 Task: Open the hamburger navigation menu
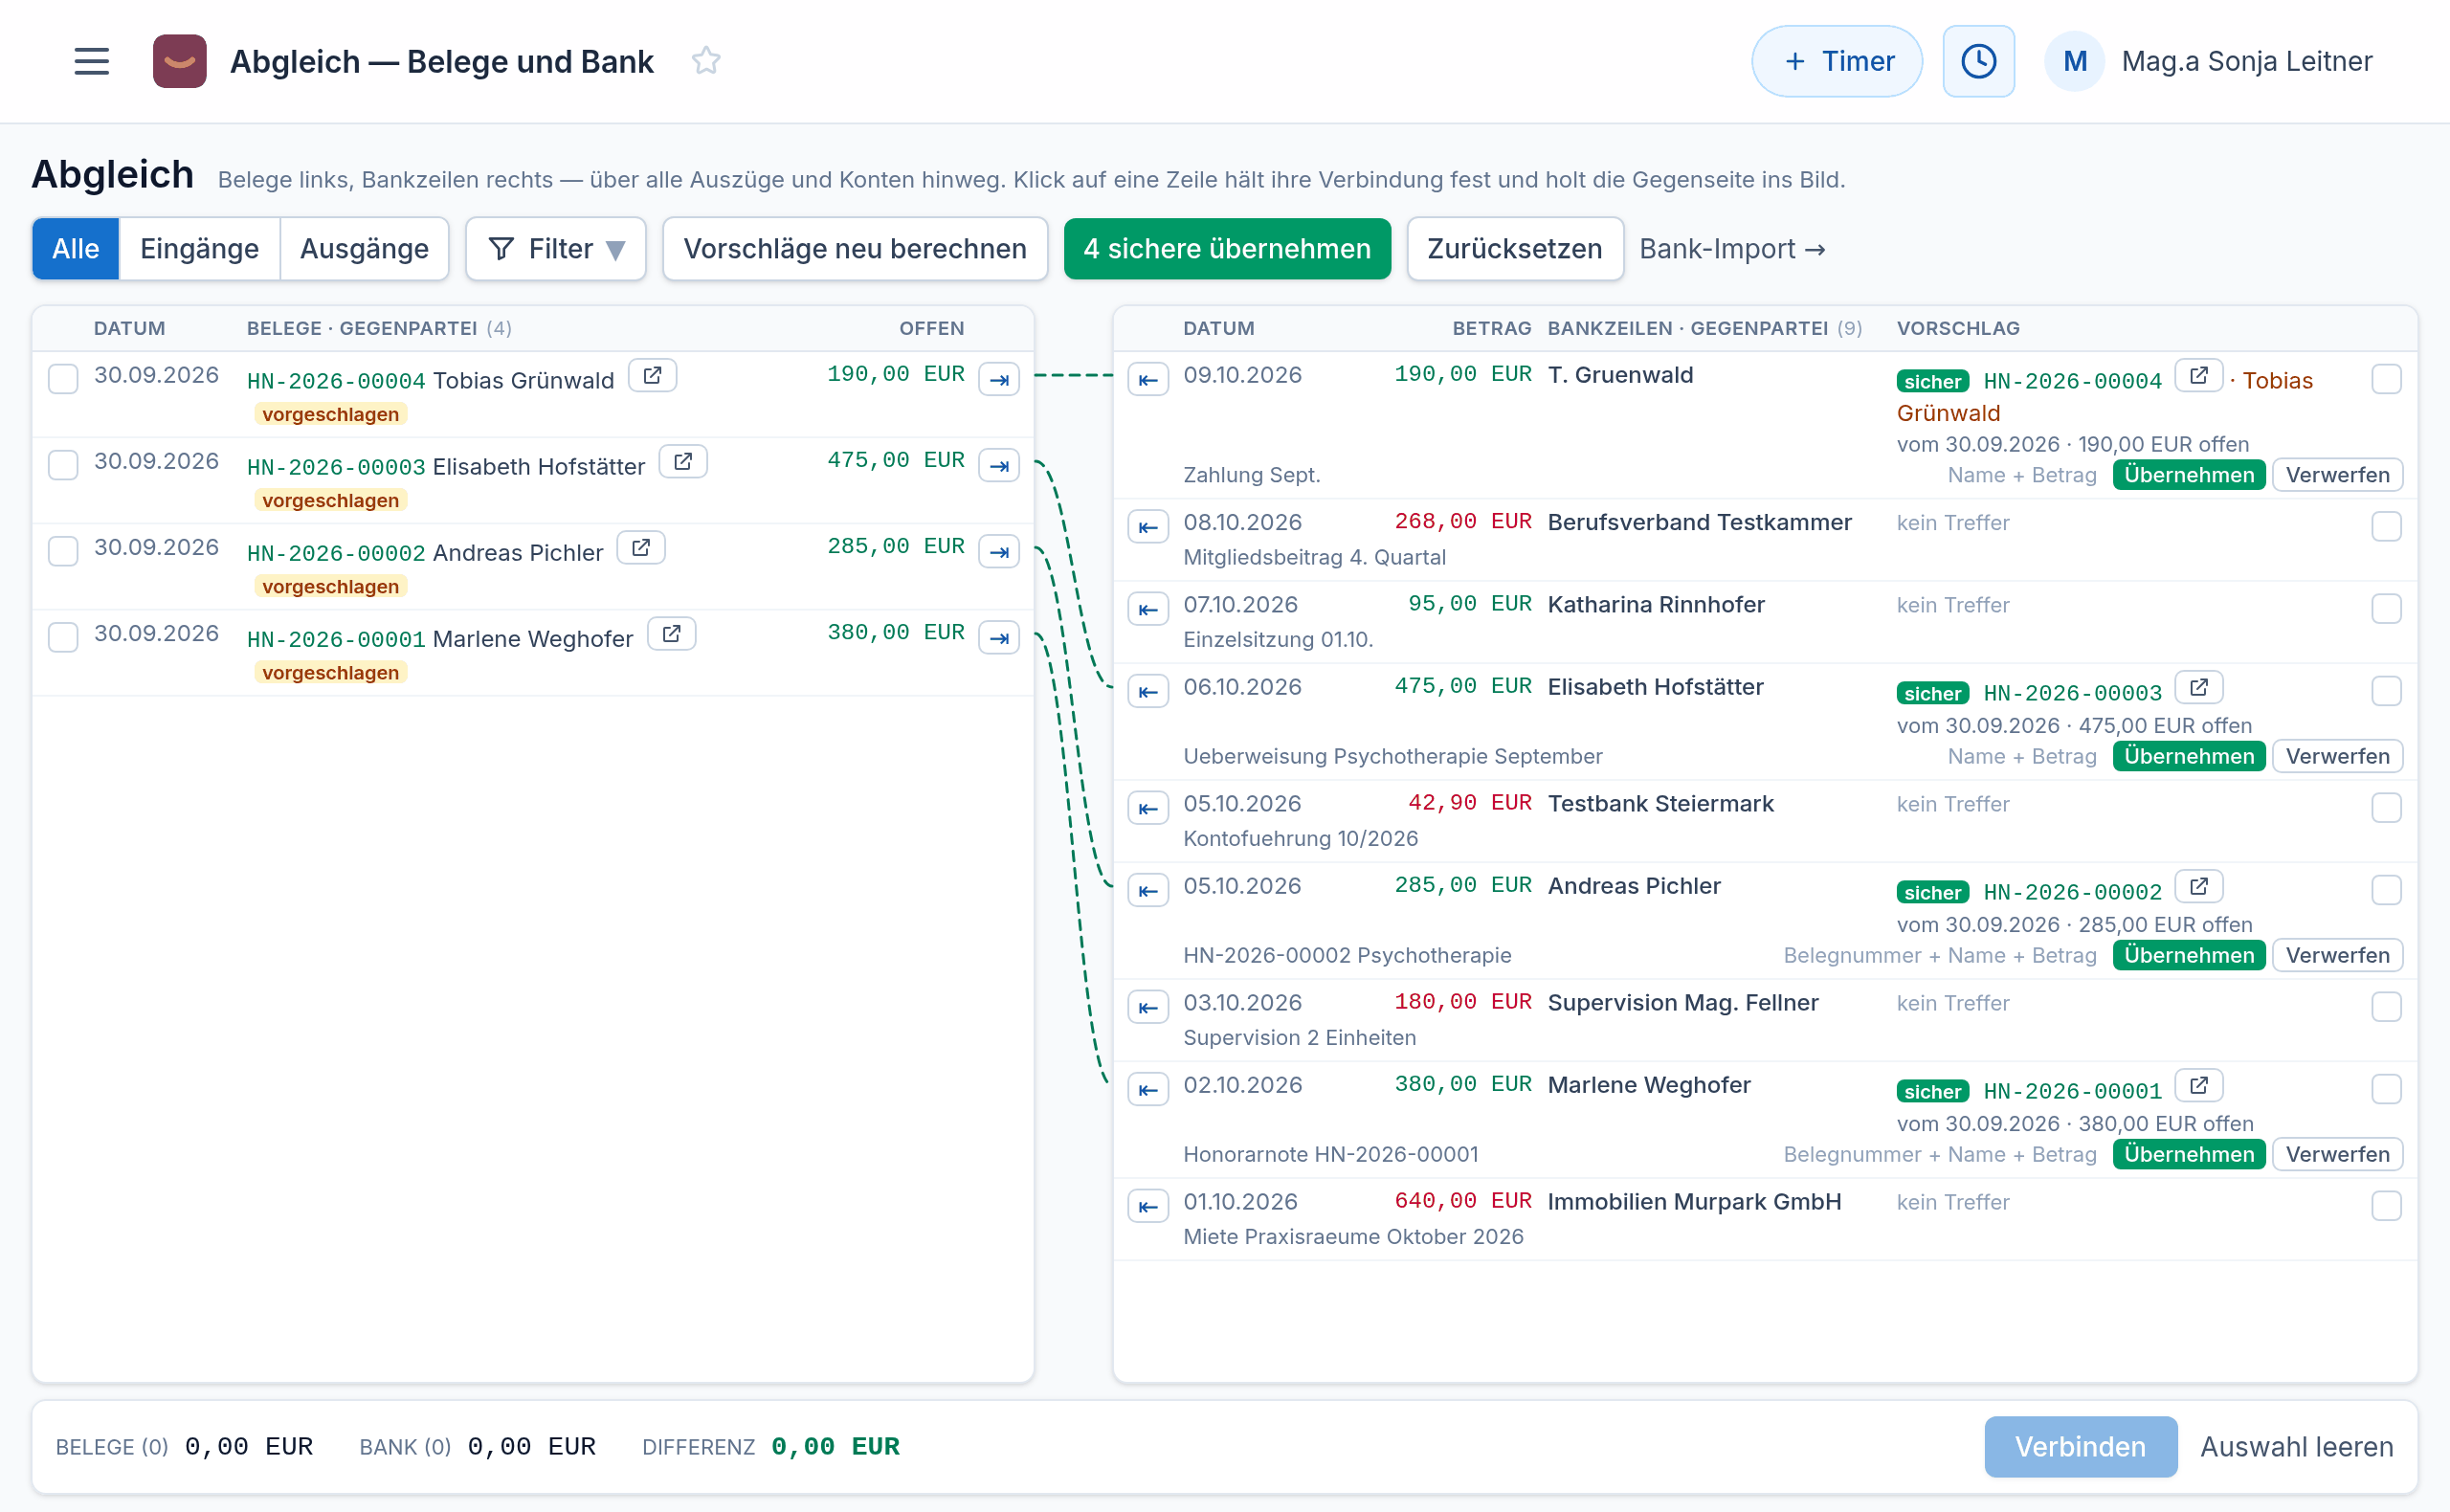click(x=91, y=61)
